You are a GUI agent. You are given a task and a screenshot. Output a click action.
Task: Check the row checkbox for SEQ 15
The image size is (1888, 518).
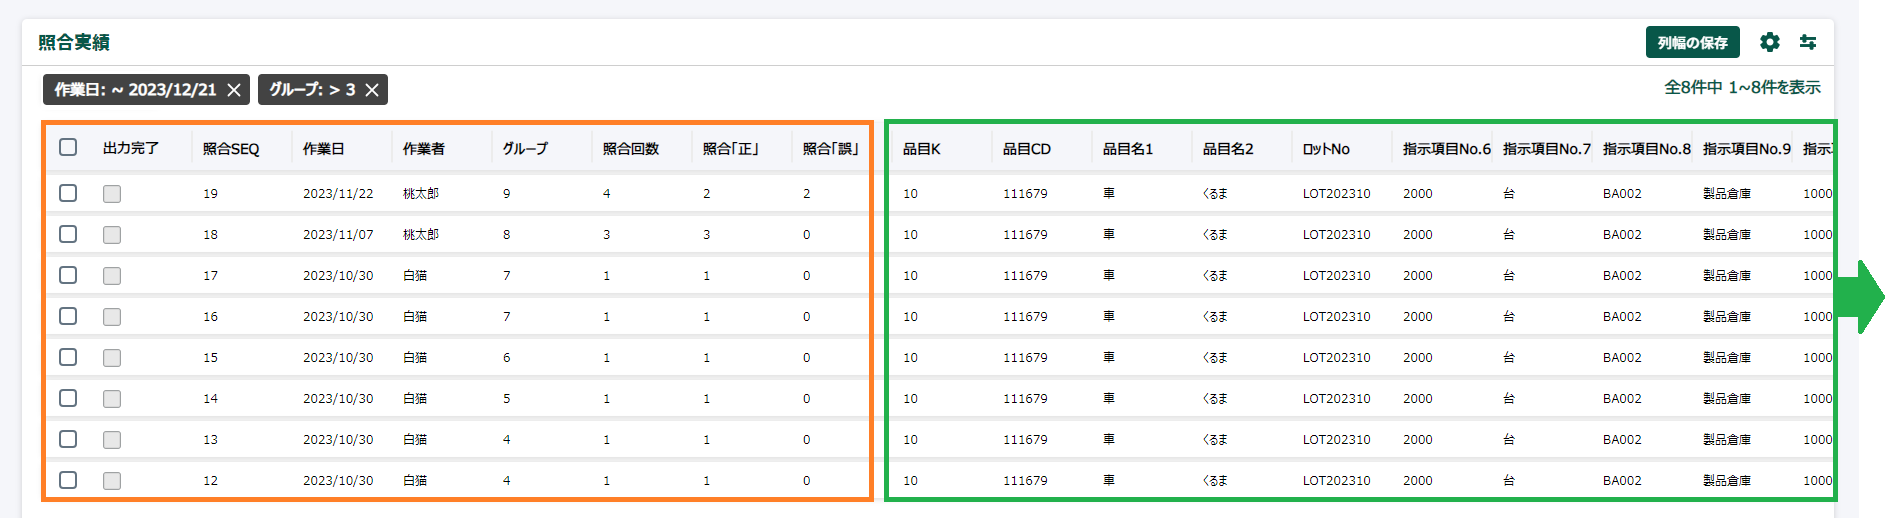click(68, 357)
